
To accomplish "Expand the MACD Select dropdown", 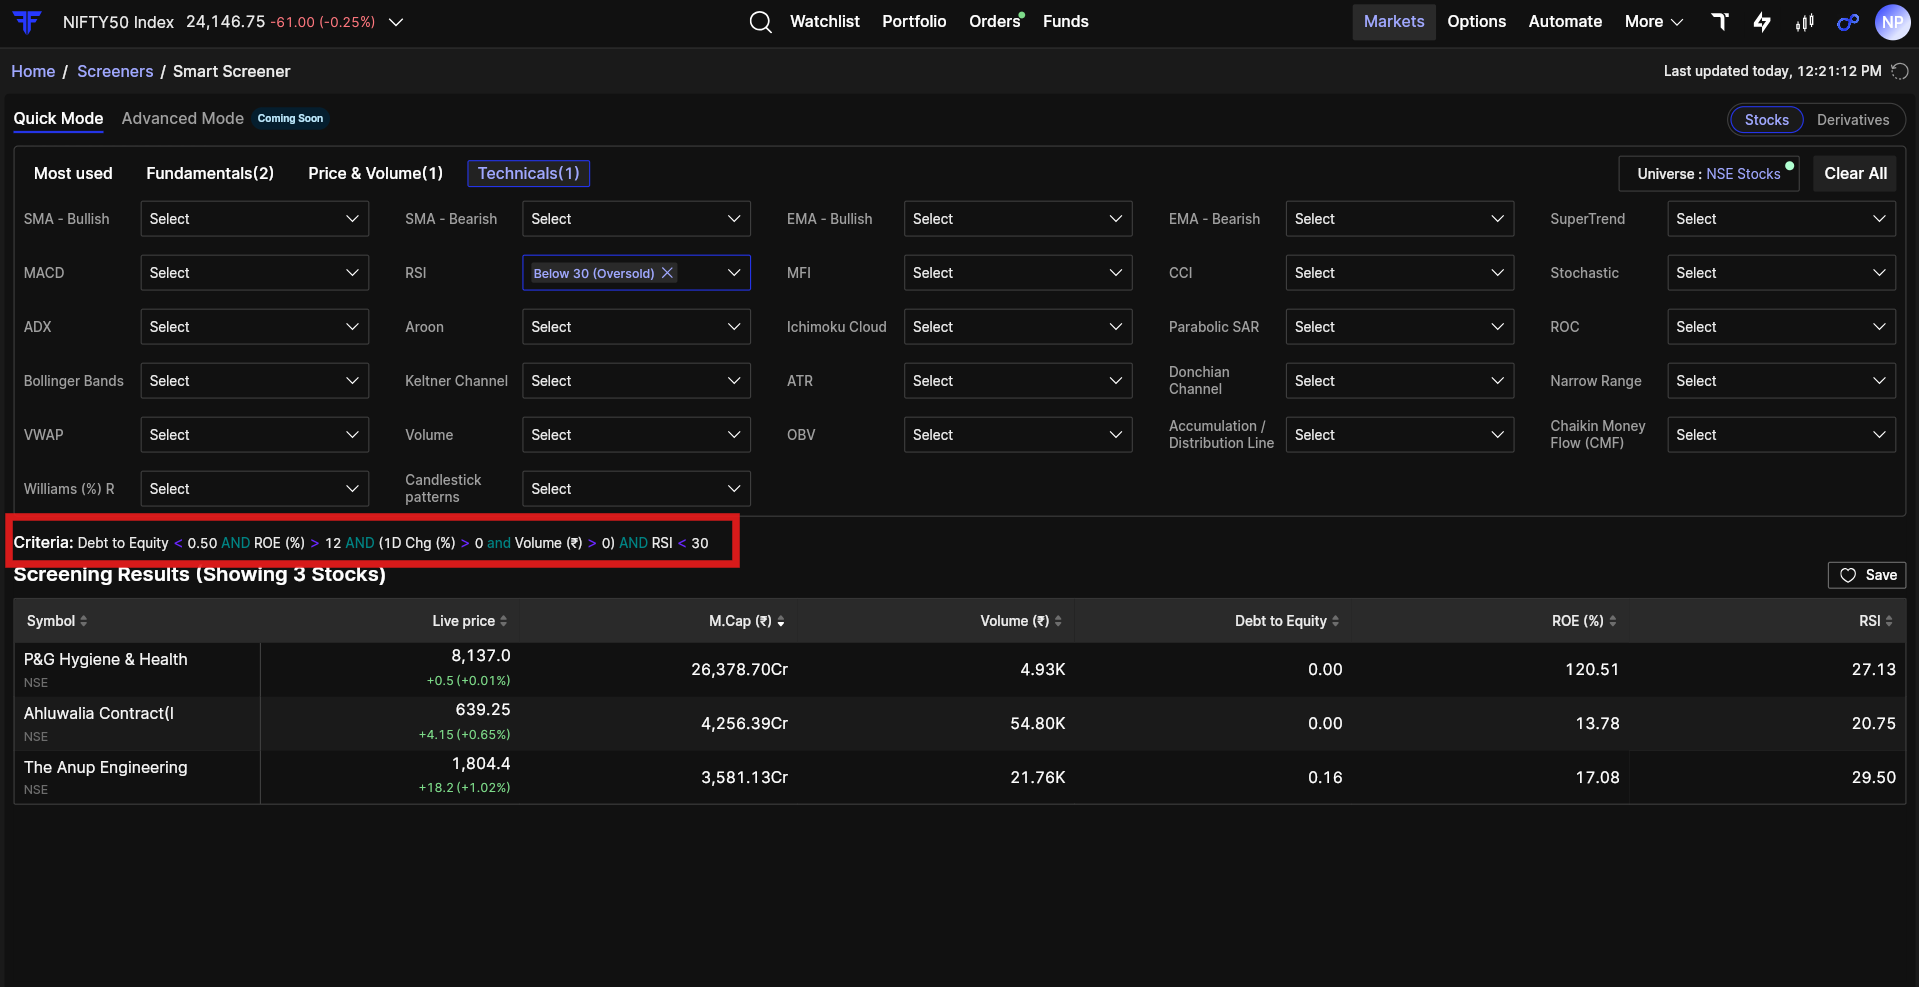I will (x=254, y=273).
